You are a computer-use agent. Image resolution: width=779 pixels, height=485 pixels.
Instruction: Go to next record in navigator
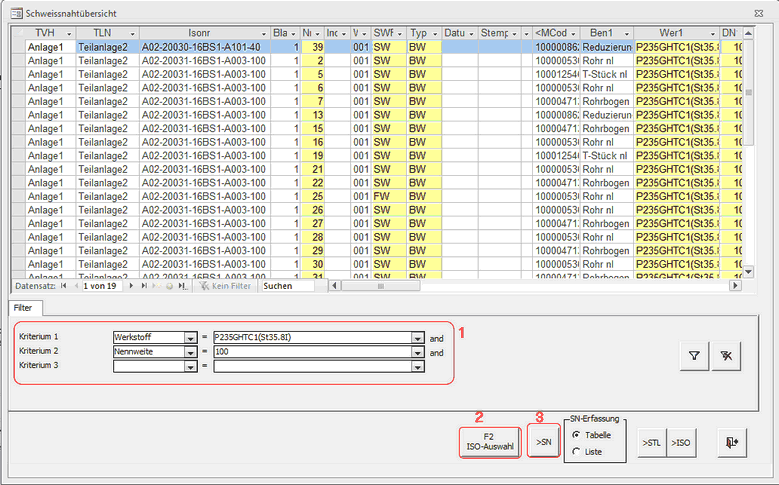click(131, 286)
